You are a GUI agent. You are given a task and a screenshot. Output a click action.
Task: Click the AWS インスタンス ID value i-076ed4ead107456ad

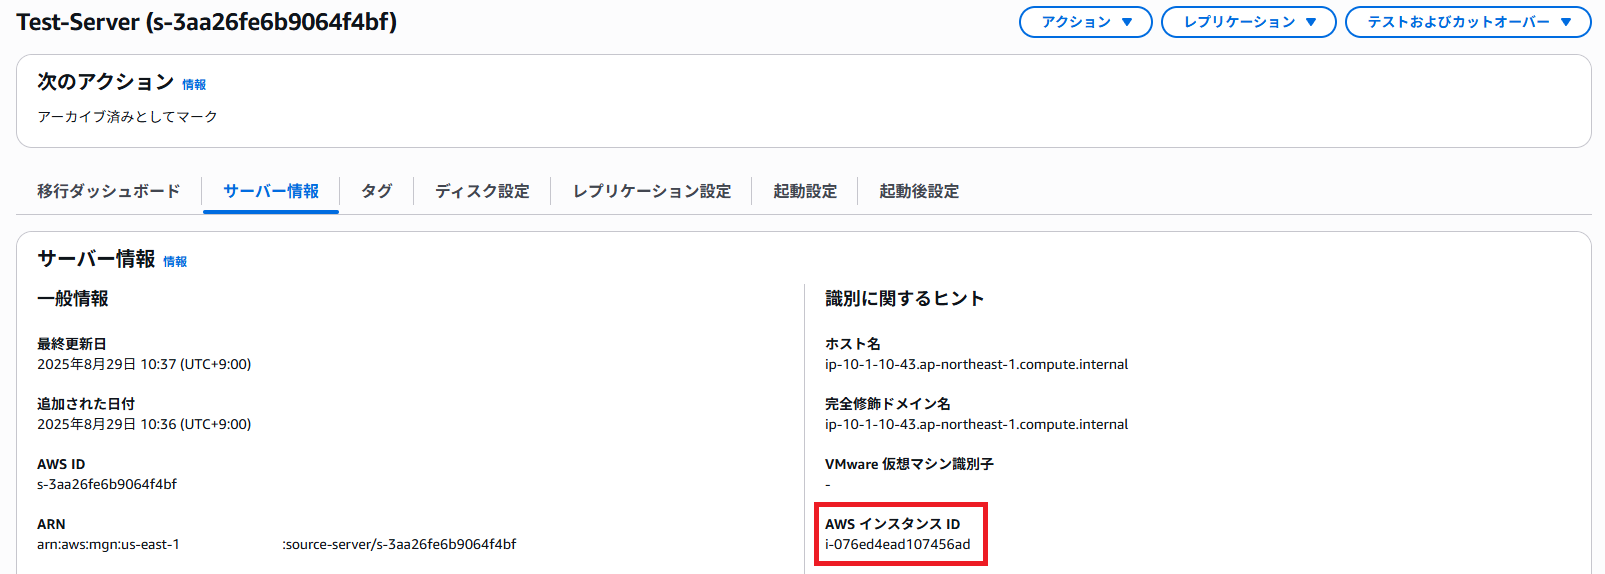[898, 544]
